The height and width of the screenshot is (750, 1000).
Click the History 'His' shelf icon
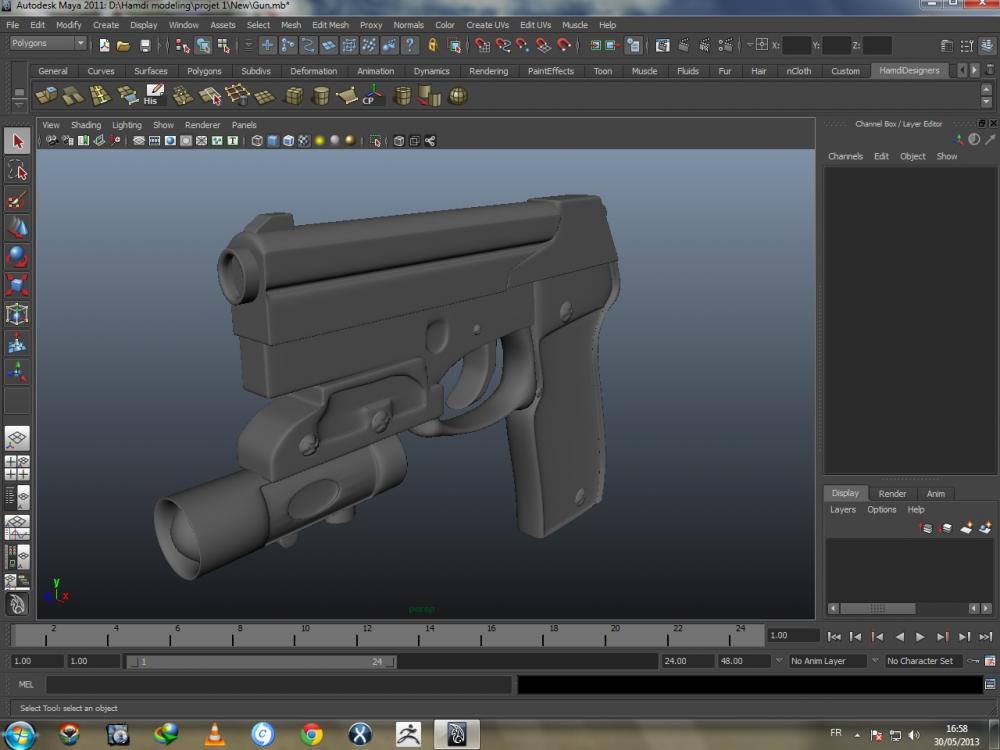(x=153, y=96)
